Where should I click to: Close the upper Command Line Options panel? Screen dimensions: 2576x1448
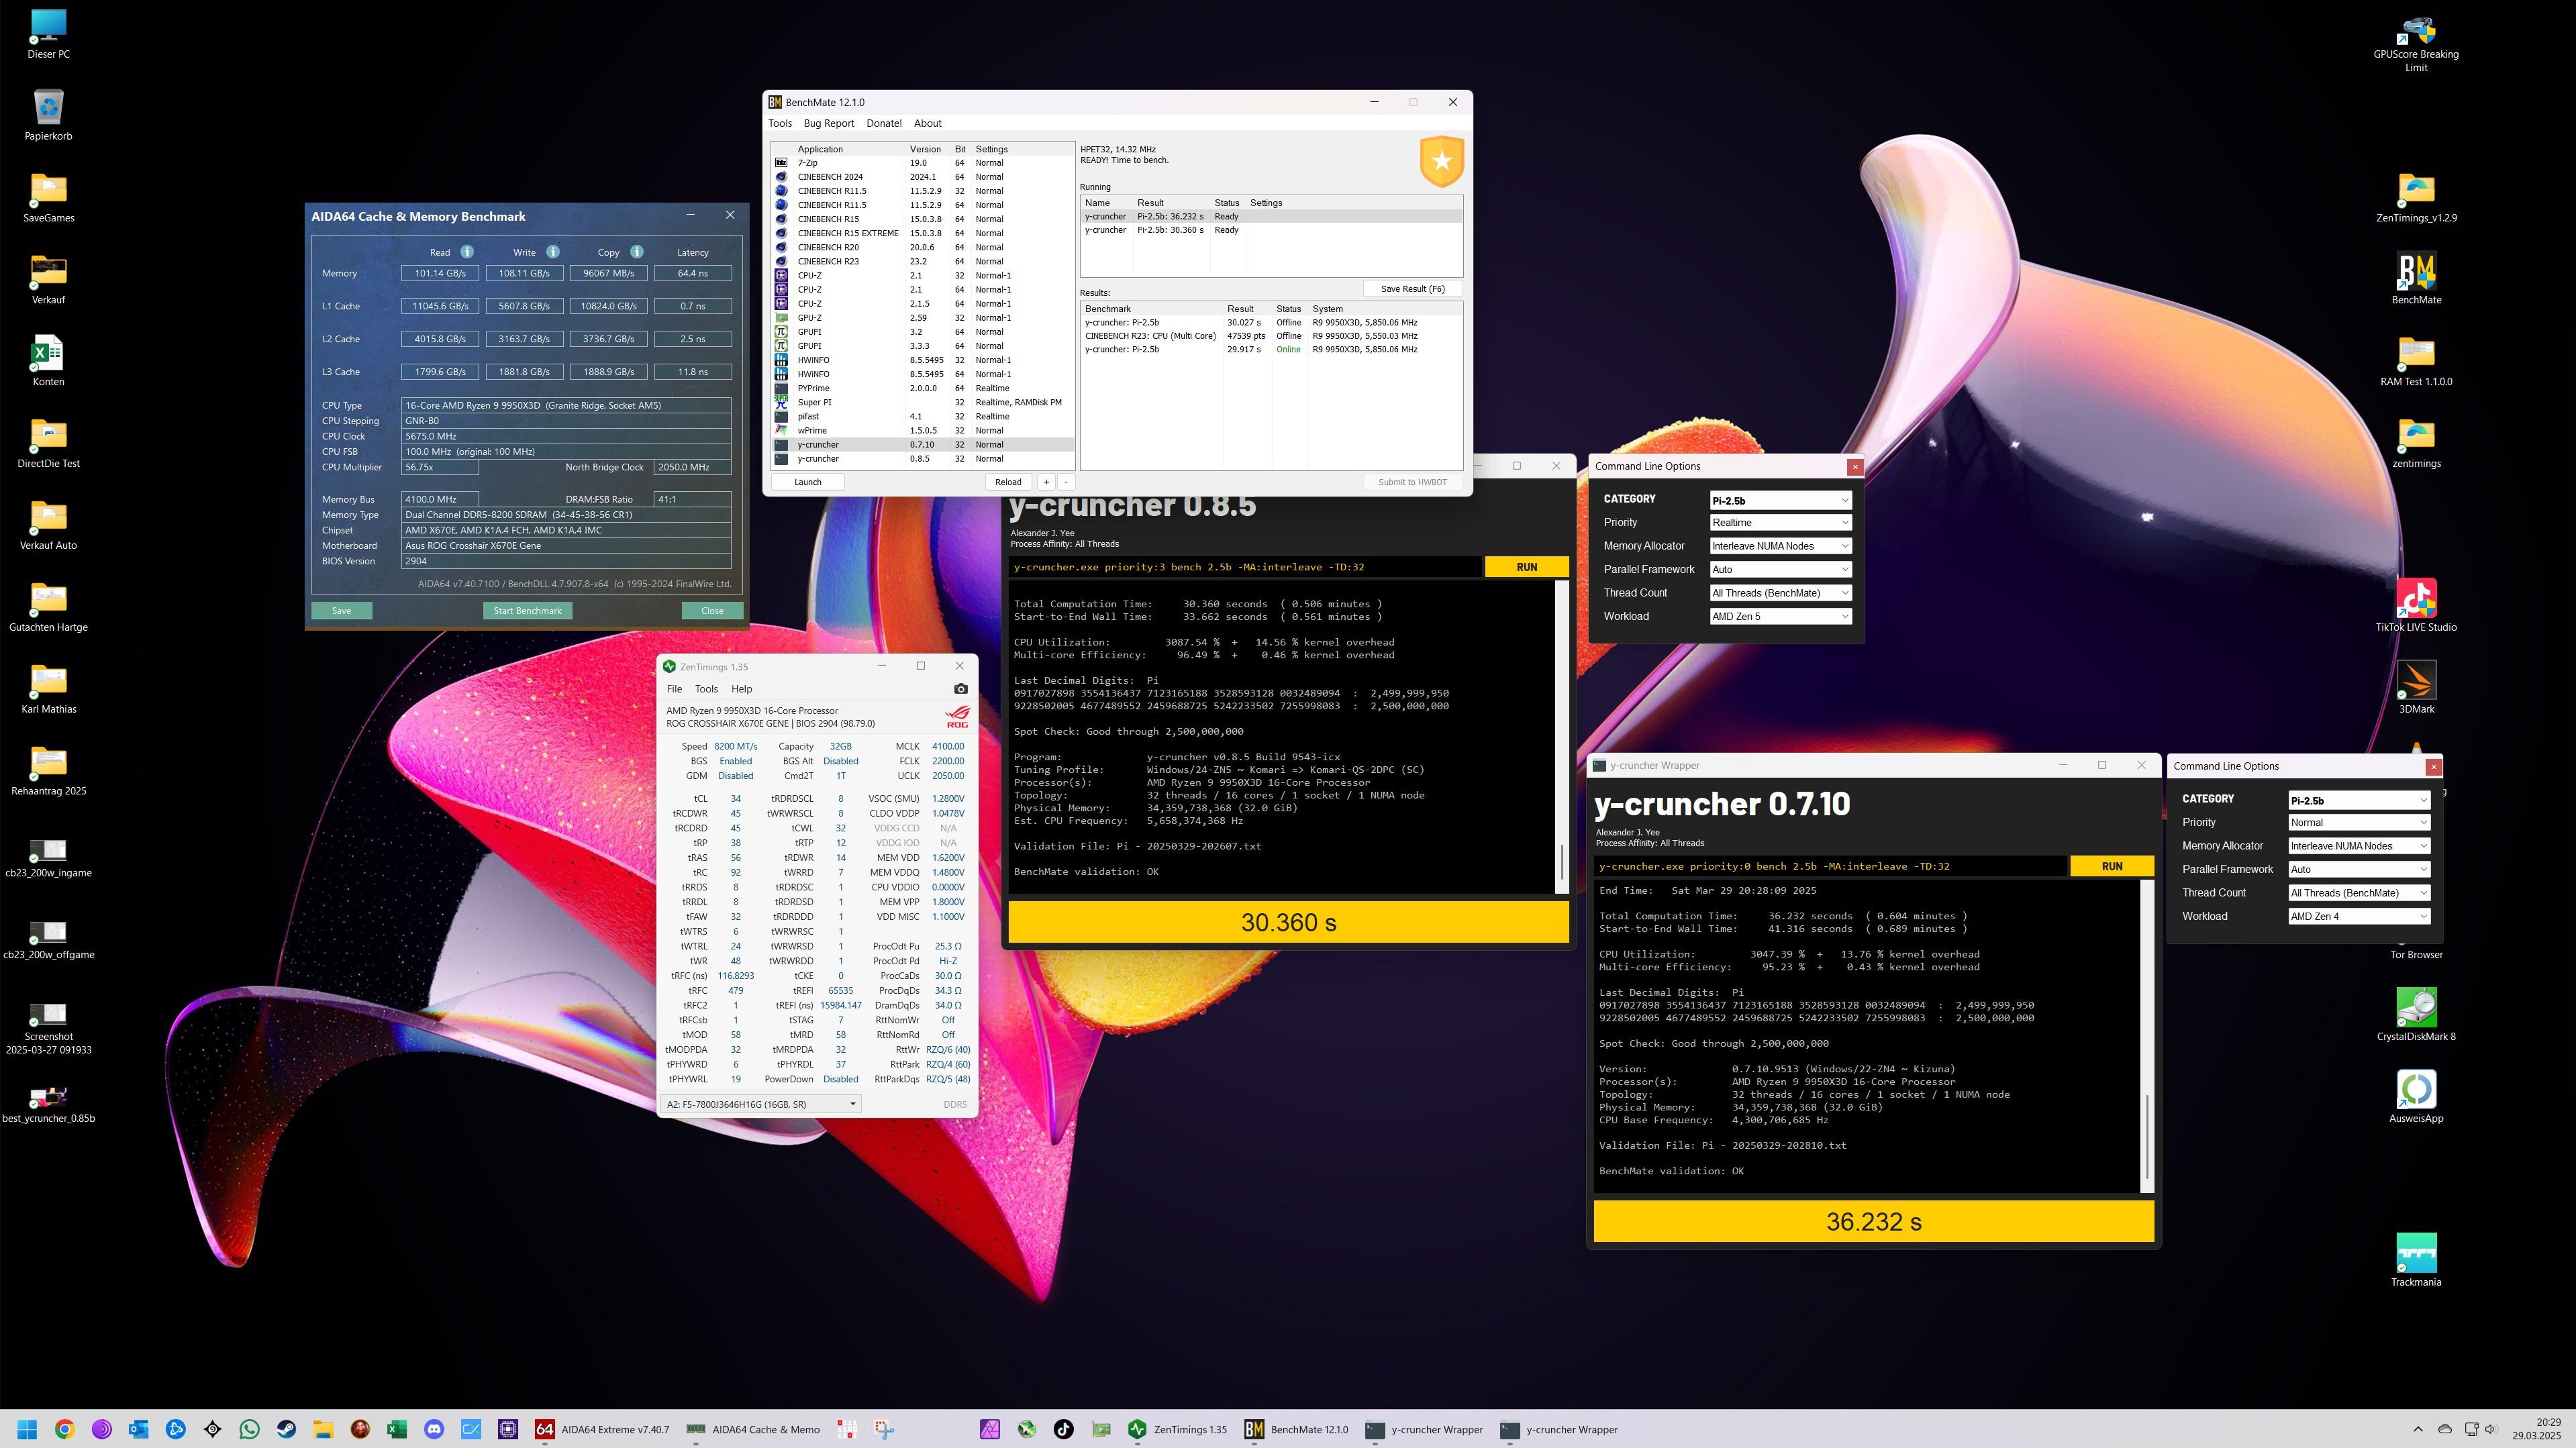click(1855, 467)
